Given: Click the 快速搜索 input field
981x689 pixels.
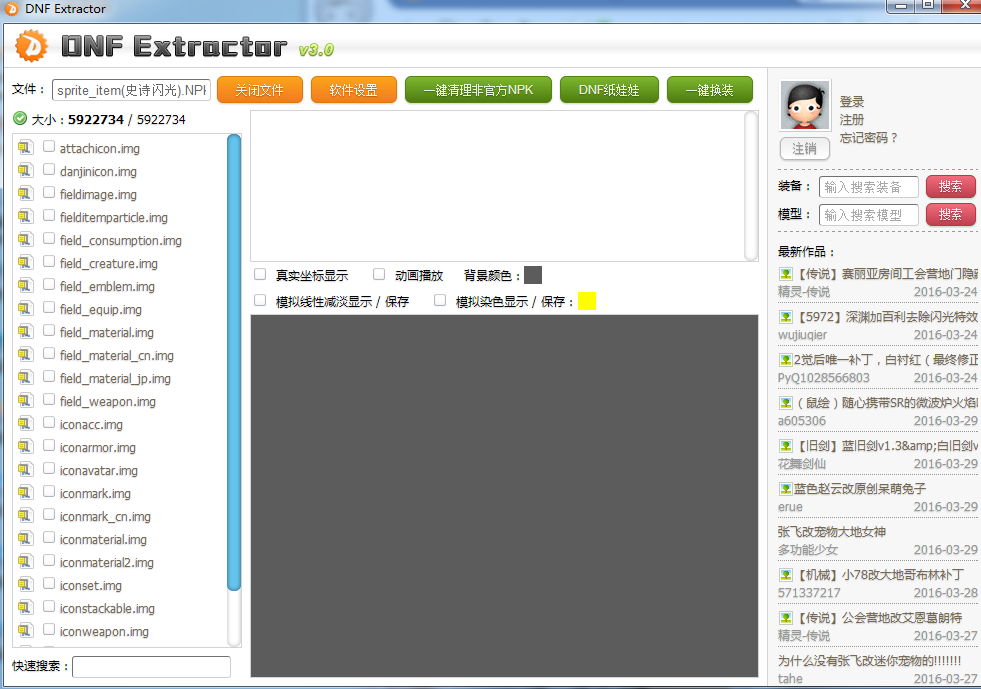Looking at the screenshot, I should (x=151, y=666).
